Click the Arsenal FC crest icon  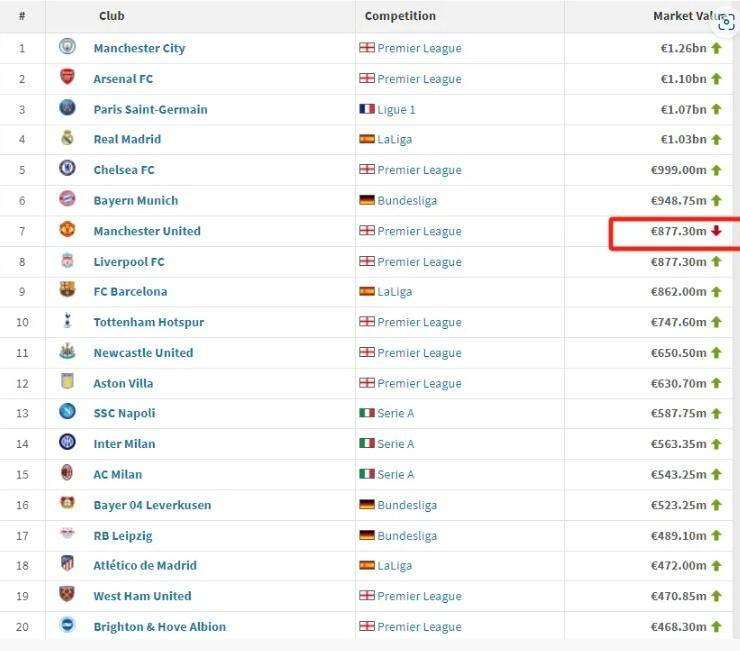(67, 78)
